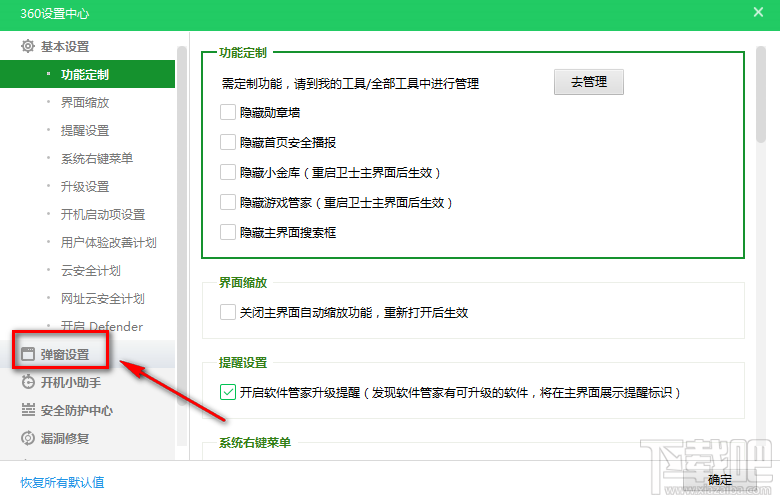Screen dimensions: 780x500
Task: Click the 界面缩放 section heading
Action: (x=243, y=283)
